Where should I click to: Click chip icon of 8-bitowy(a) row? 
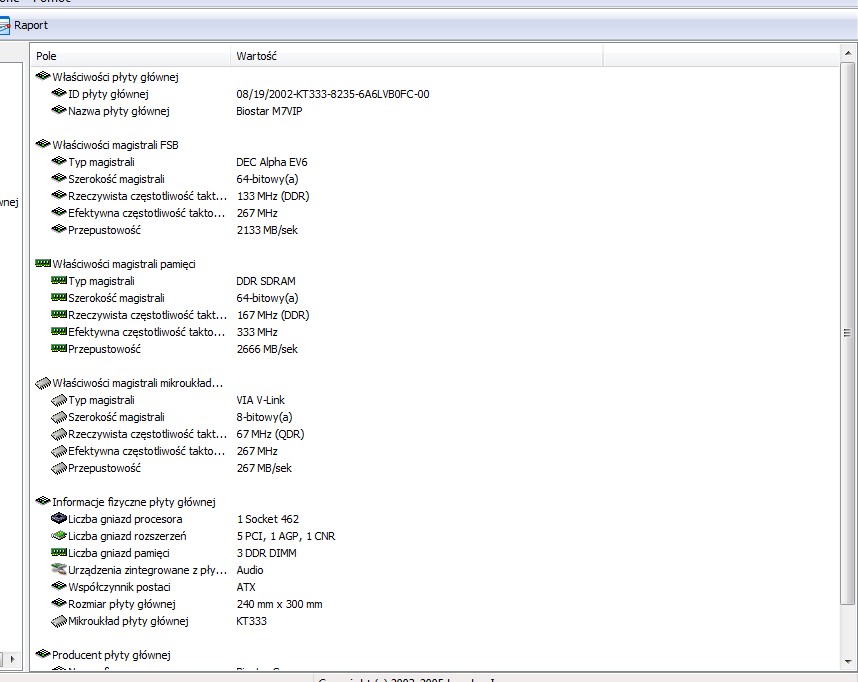(x=59, y=417)
